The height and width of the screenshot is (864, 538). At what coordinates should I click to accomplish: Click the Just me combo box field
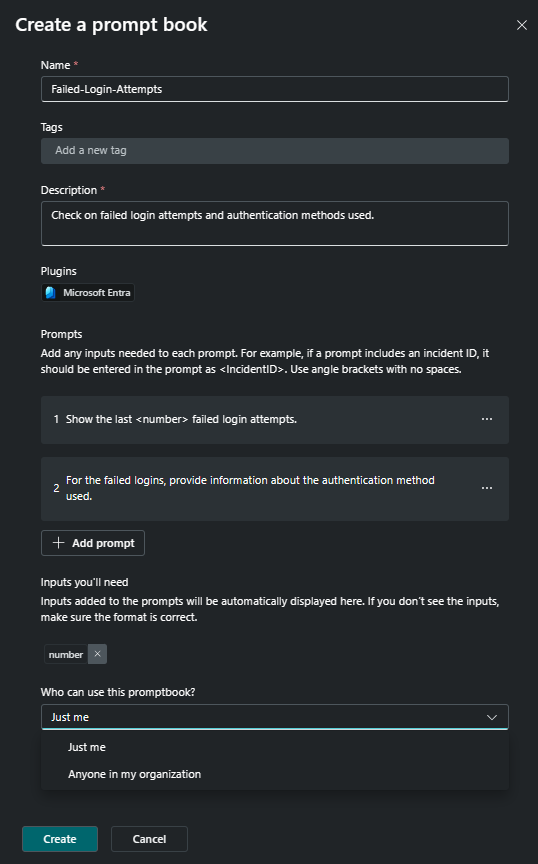pos(275,717)
